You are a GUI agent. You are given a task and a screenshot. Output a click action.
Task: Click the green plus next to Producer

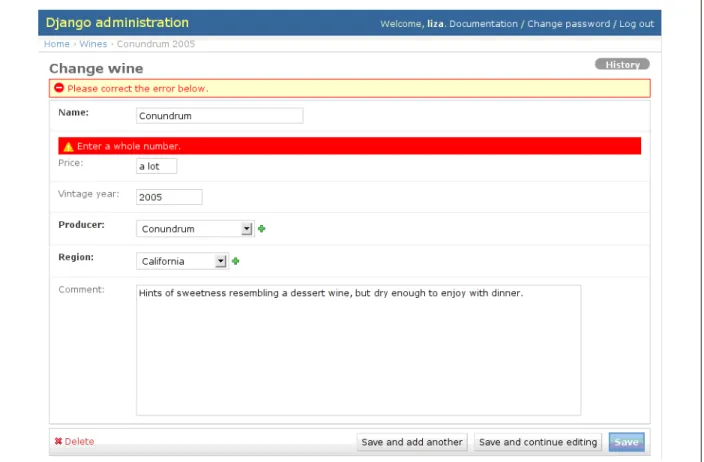261,229
